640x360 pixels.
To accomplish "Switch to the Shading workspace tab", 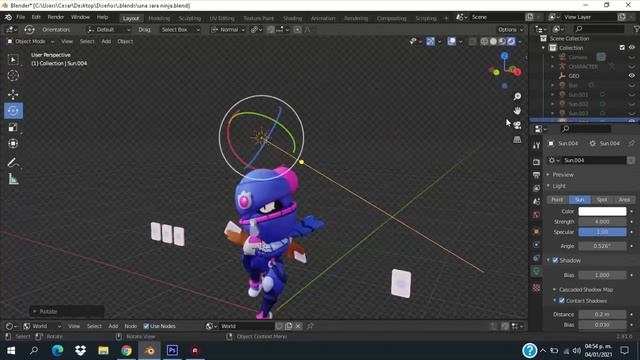I will [293, 18].
